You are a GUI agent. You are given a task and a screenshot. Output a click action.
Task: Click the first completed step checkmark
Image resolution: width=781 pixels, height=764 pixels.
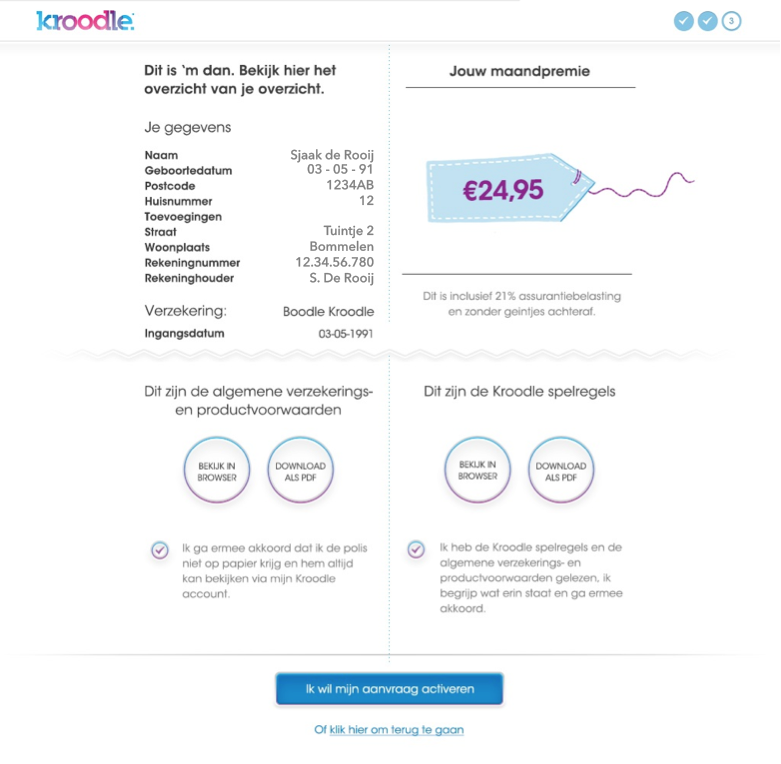click(684, 21)
